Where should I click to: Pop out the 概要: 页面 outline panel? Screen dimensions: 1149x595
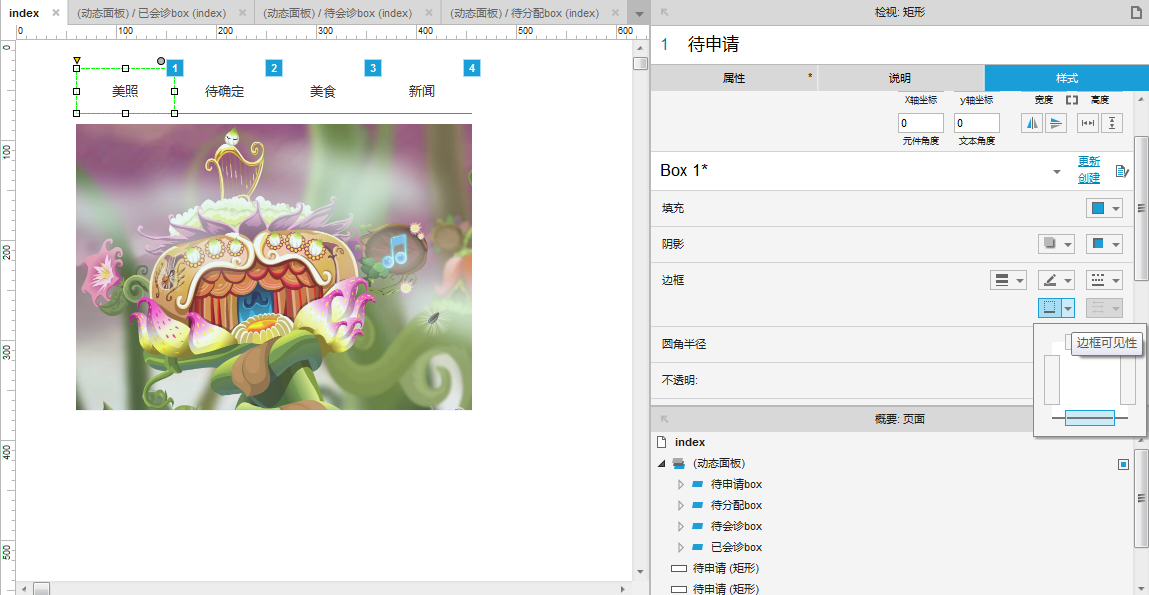(x=665, y=419)
